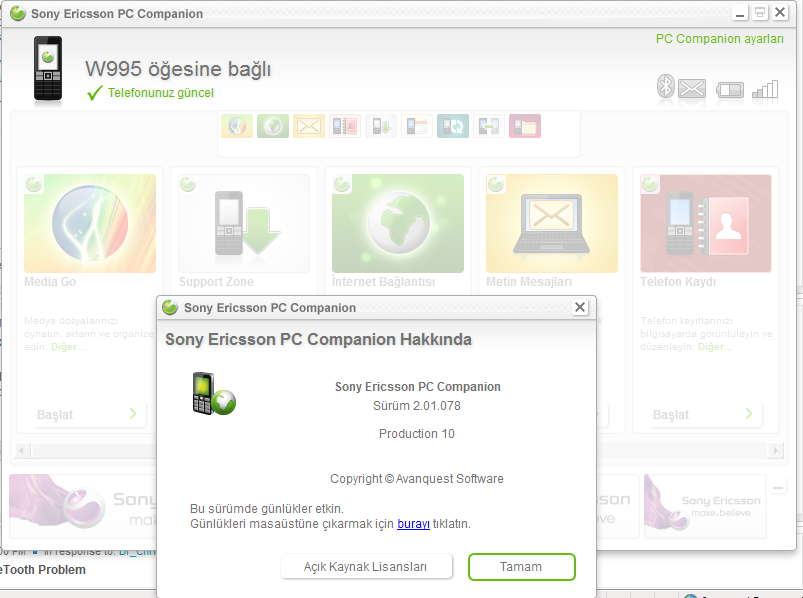Check the battery level status icon
Image resolution: width=803 pixels, height=598 pixels.
(x=731, y=90)
